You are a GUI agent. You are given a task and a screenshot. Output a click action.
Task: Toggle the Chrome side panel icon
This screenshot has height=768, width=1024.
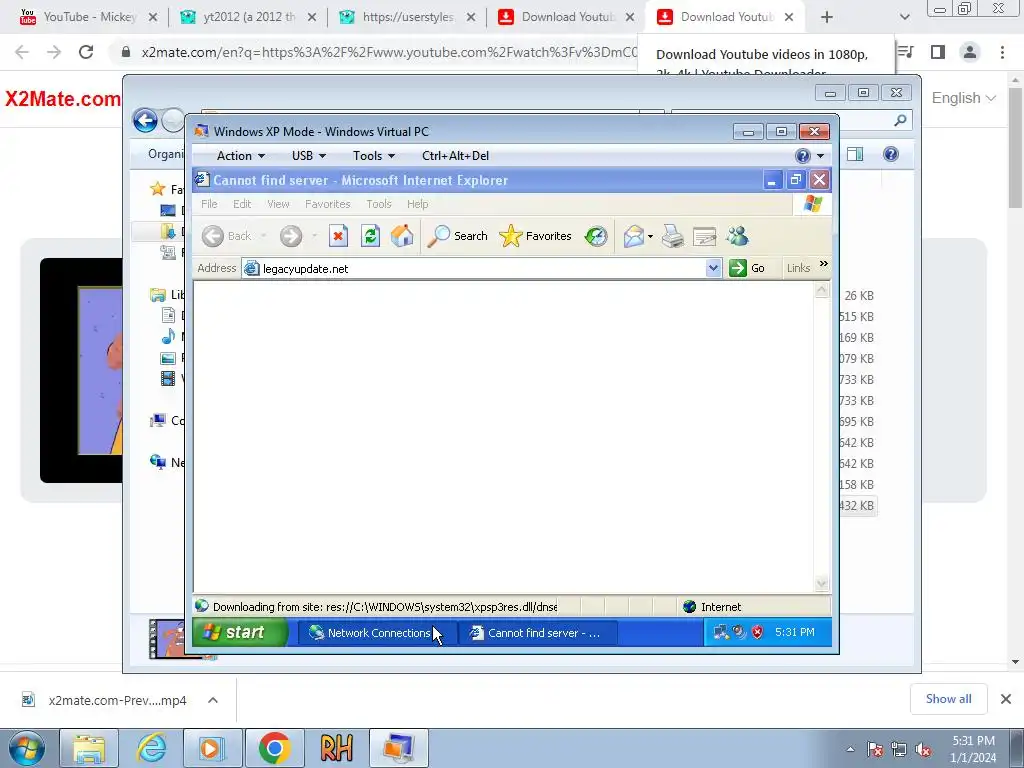(938, 52)
